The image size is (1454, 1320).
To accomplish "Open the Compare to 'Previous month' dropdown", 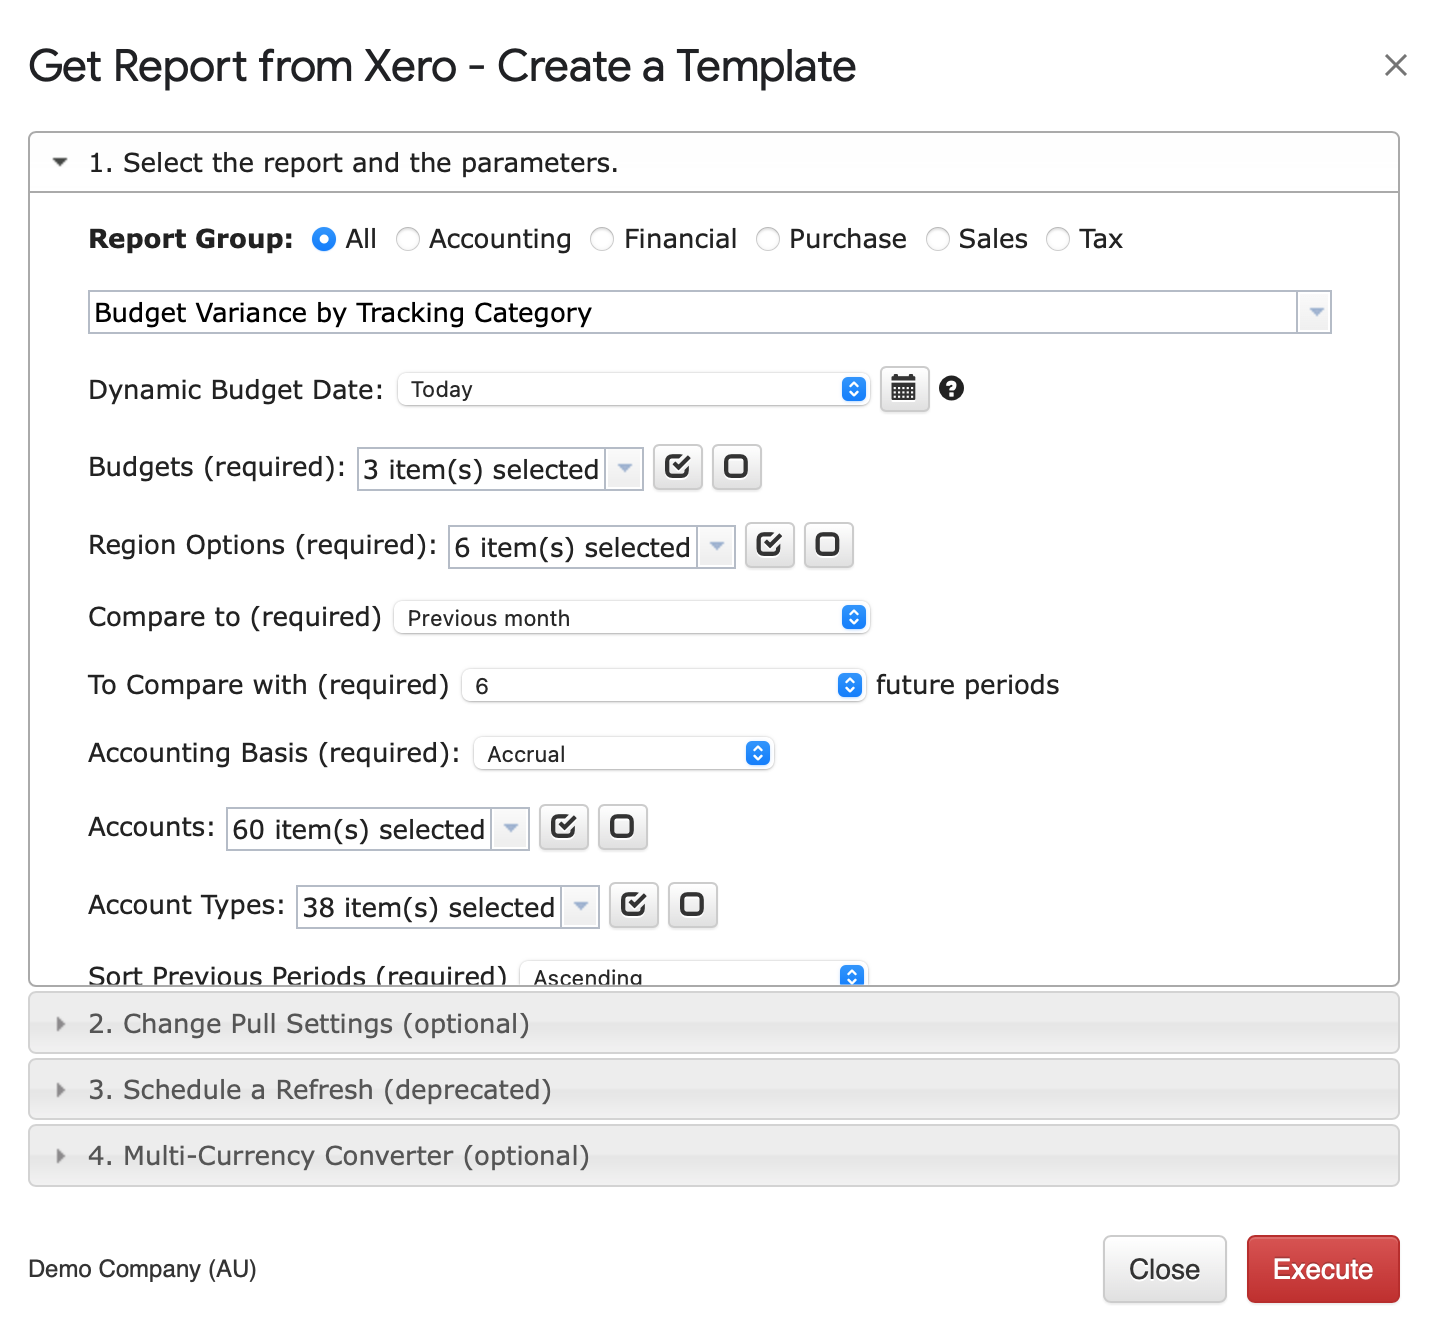I will (x=632, y=617).
